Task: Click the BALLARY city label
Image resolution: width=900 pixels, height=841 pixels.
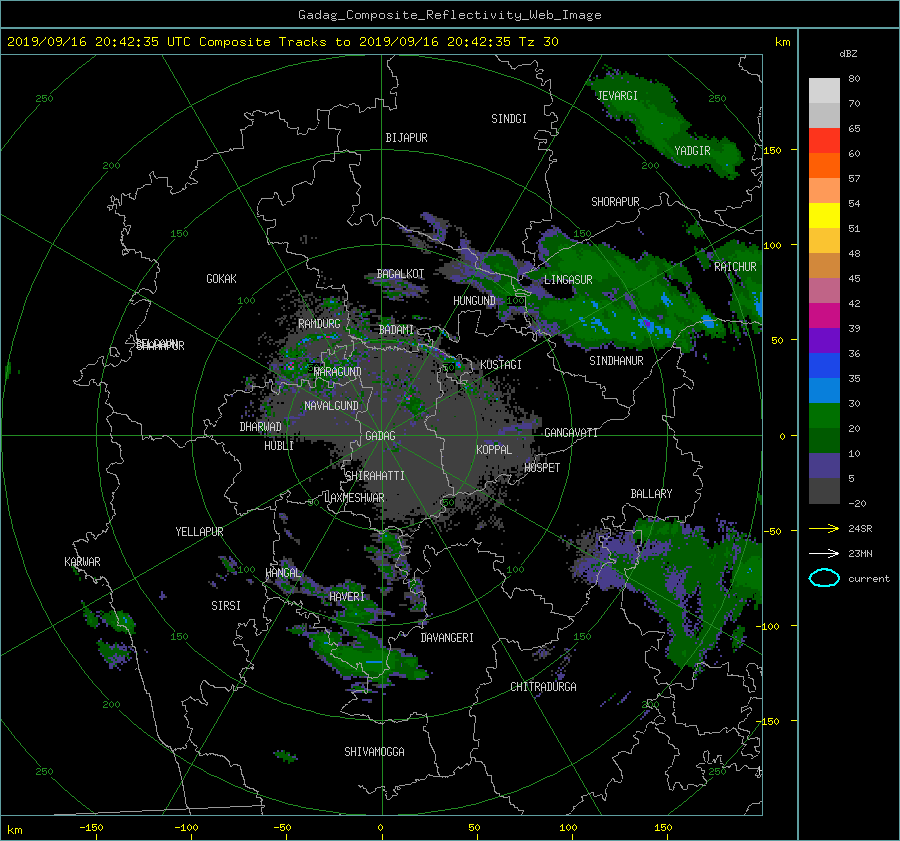Action: tap(651, 494)
